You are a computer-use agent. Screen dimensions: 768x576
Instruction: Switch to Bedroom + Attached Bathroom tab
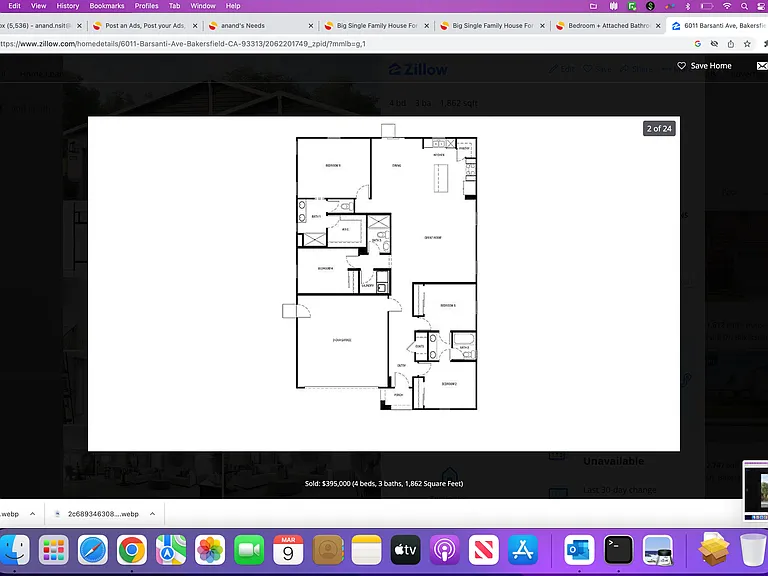(608, 25)
